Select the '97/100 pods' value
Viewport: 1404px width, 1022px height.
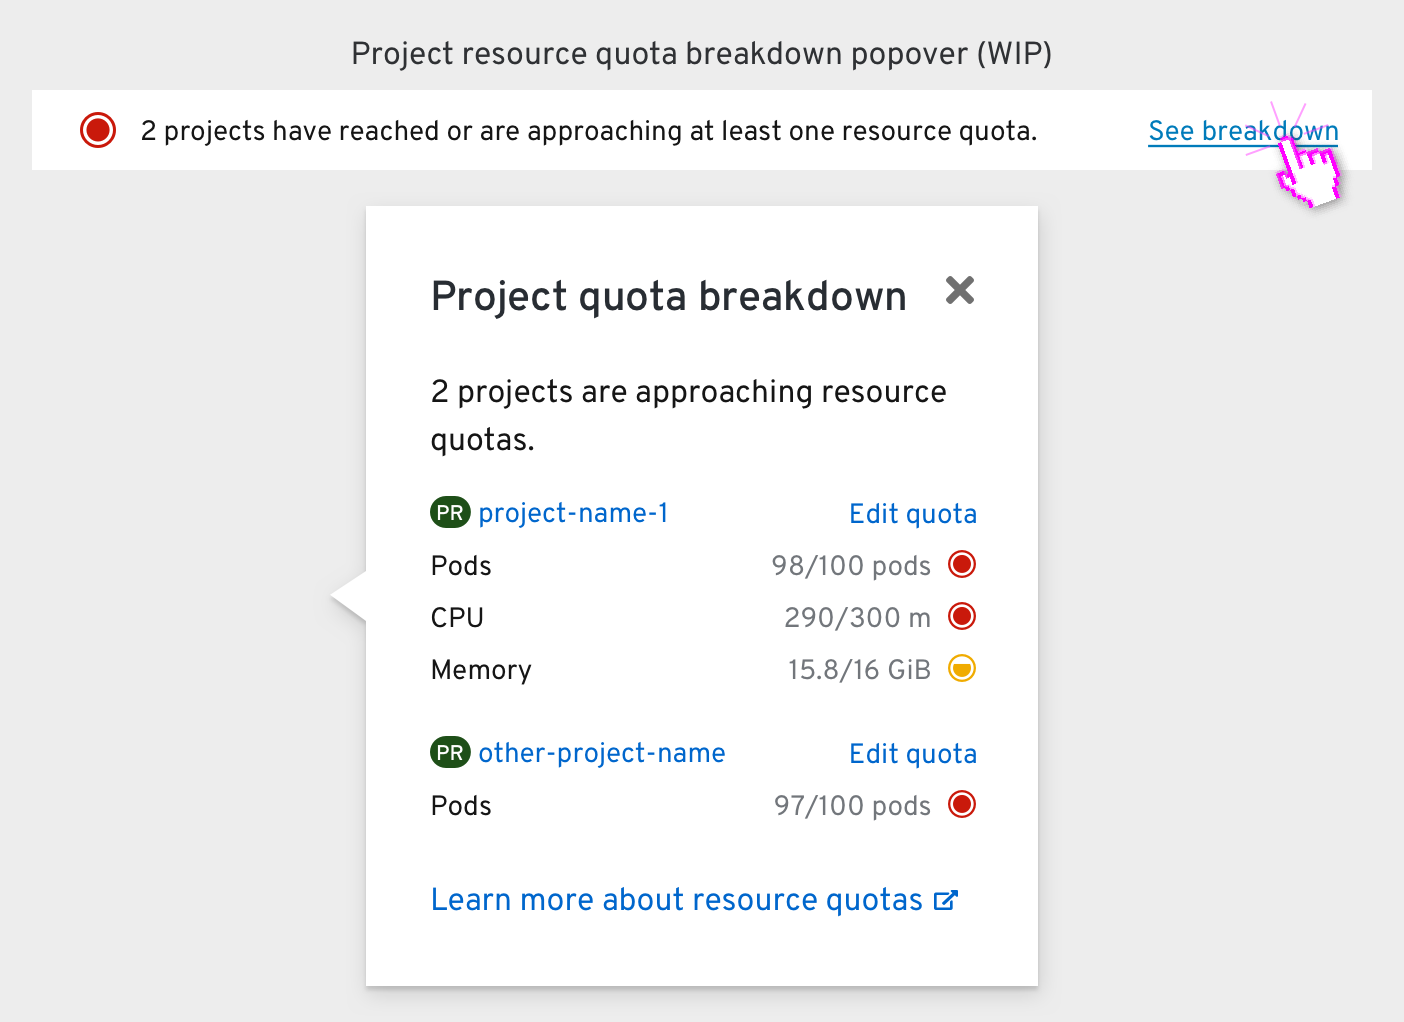[x=852, y=806]
